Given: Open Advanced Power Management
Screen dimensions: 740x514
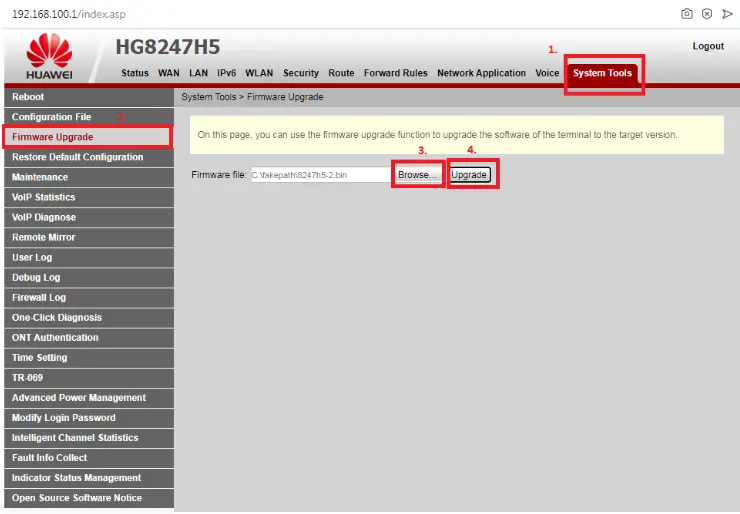Looking at the screenshot, I should coord(89,397).
